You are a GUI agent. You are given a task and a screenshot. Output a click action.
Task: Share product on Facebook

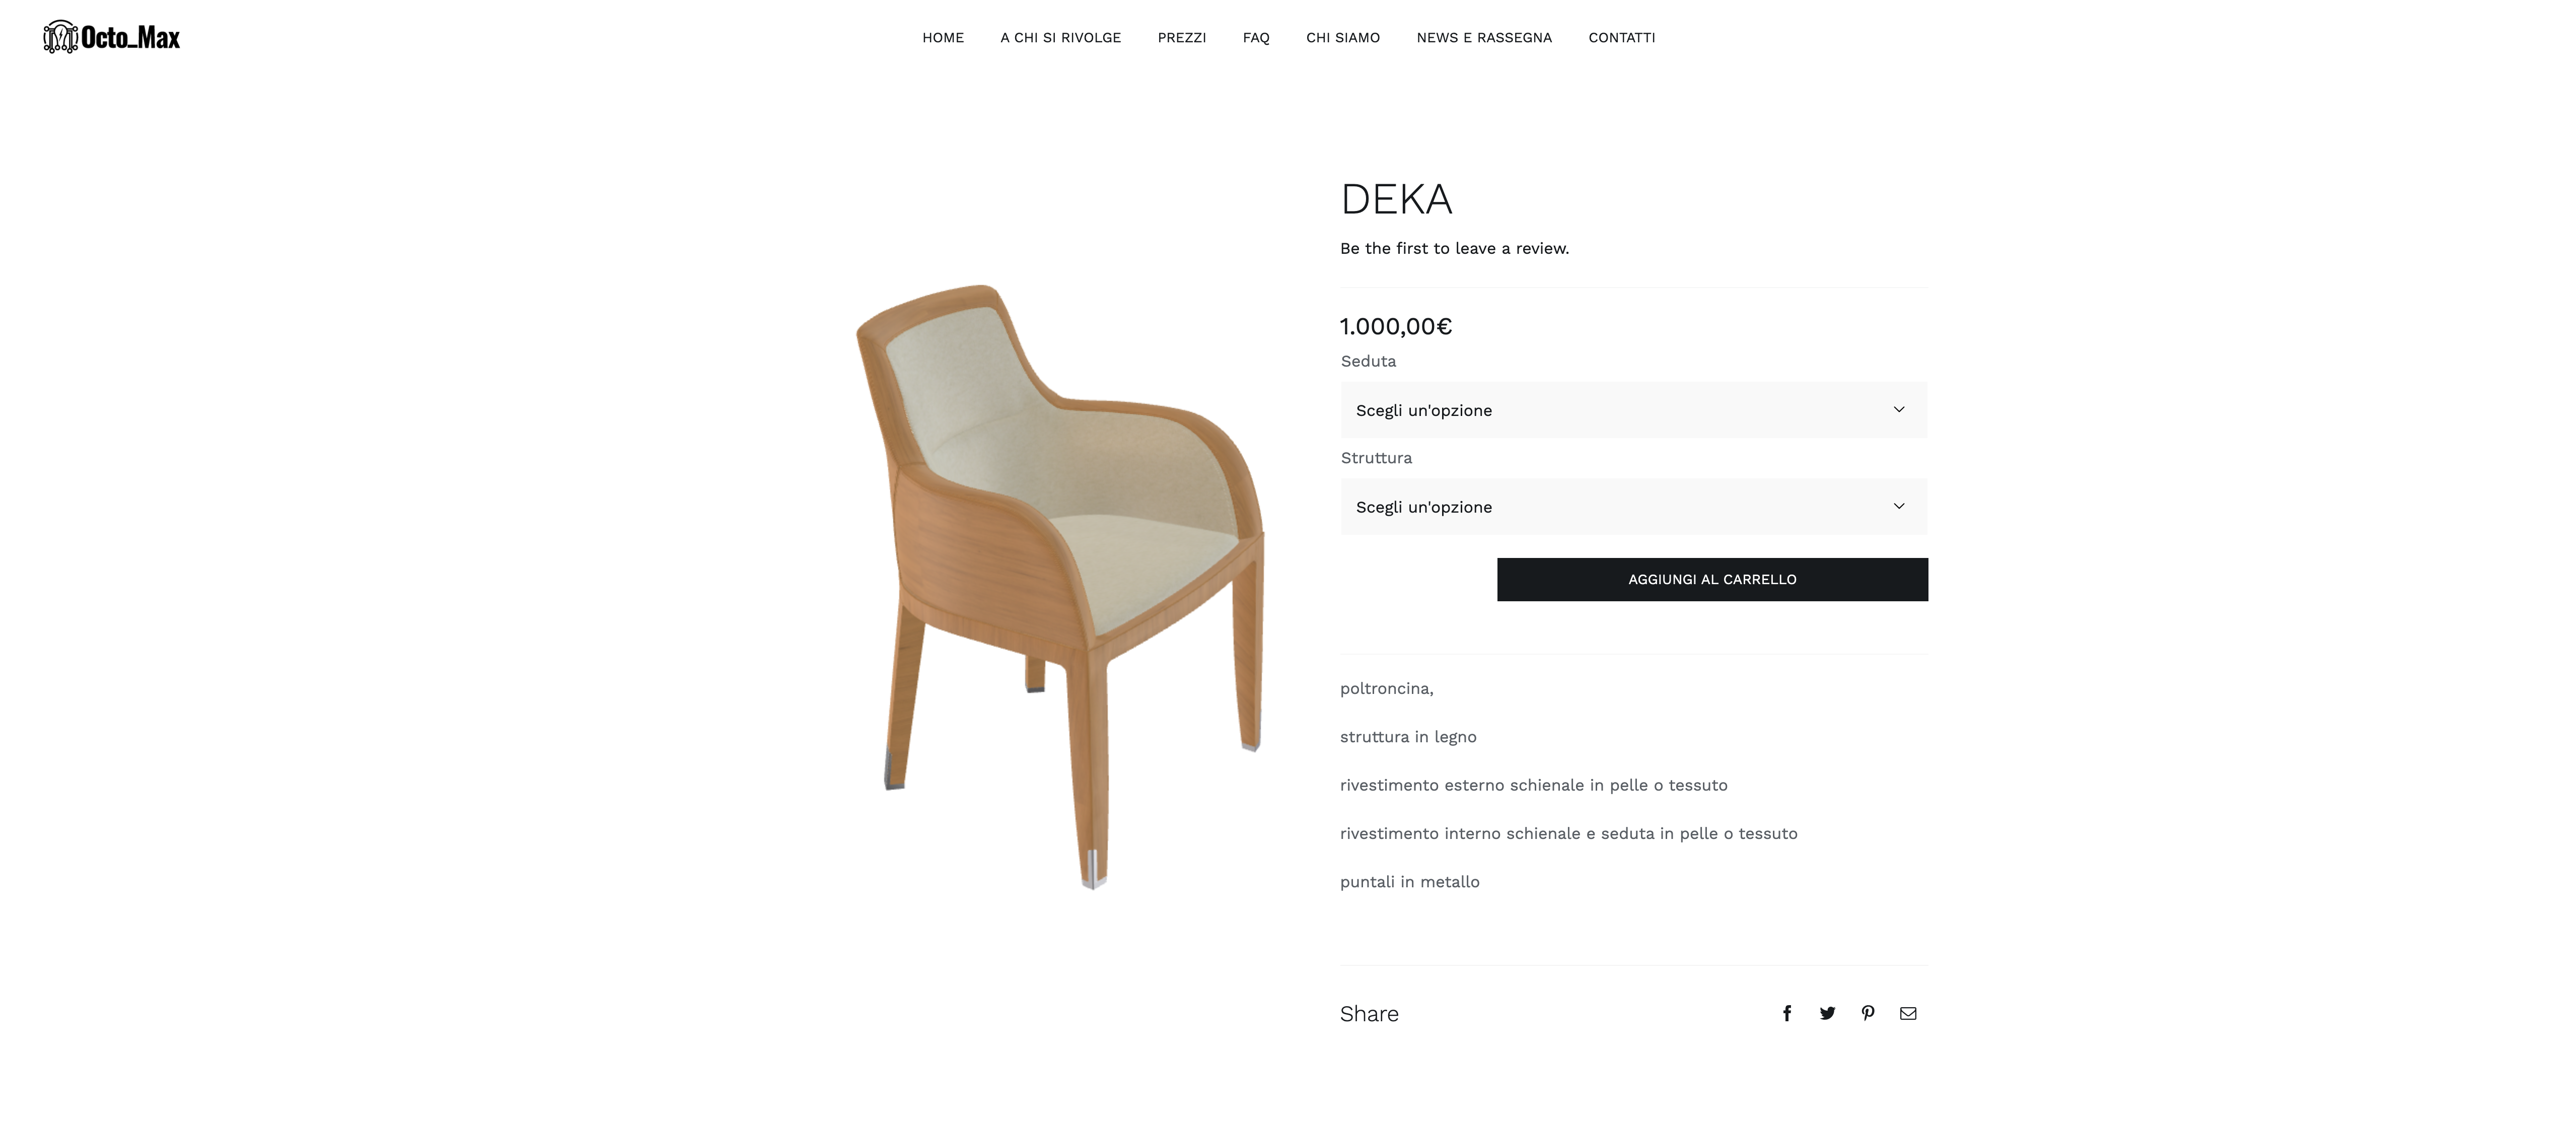coord(1787,1013)
